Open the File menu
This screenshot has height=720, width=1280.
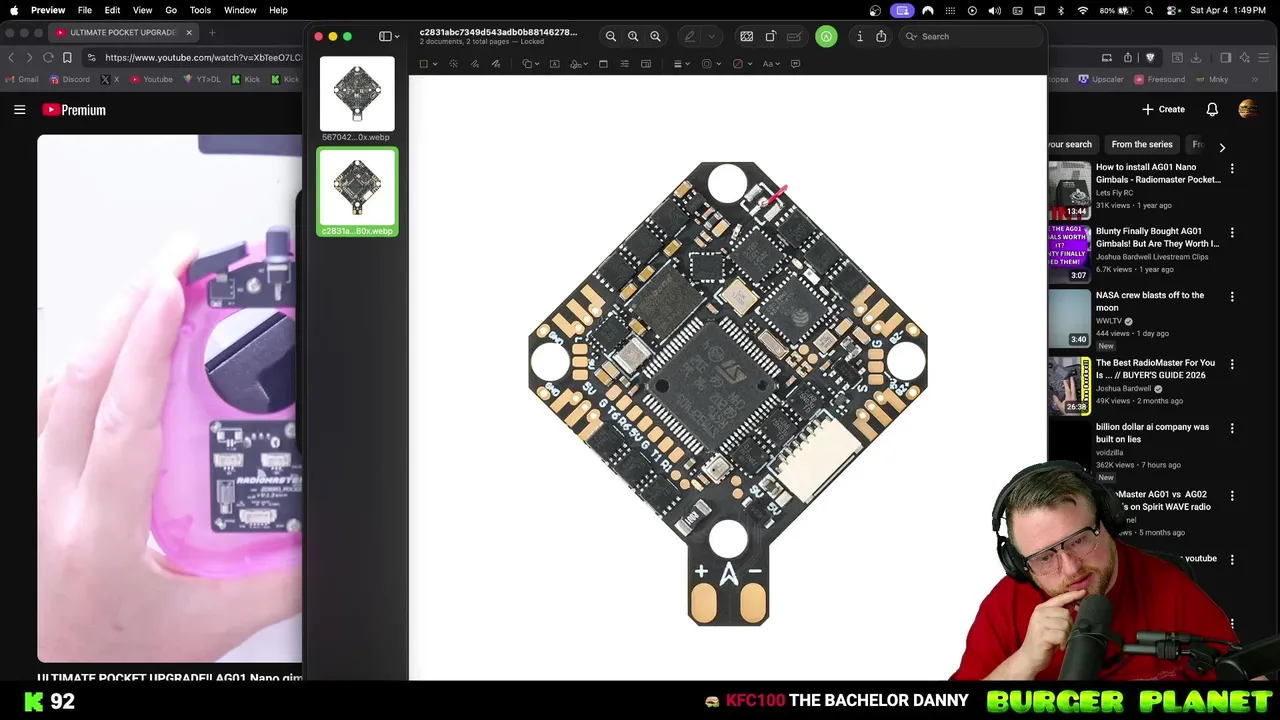pos(85,10)
